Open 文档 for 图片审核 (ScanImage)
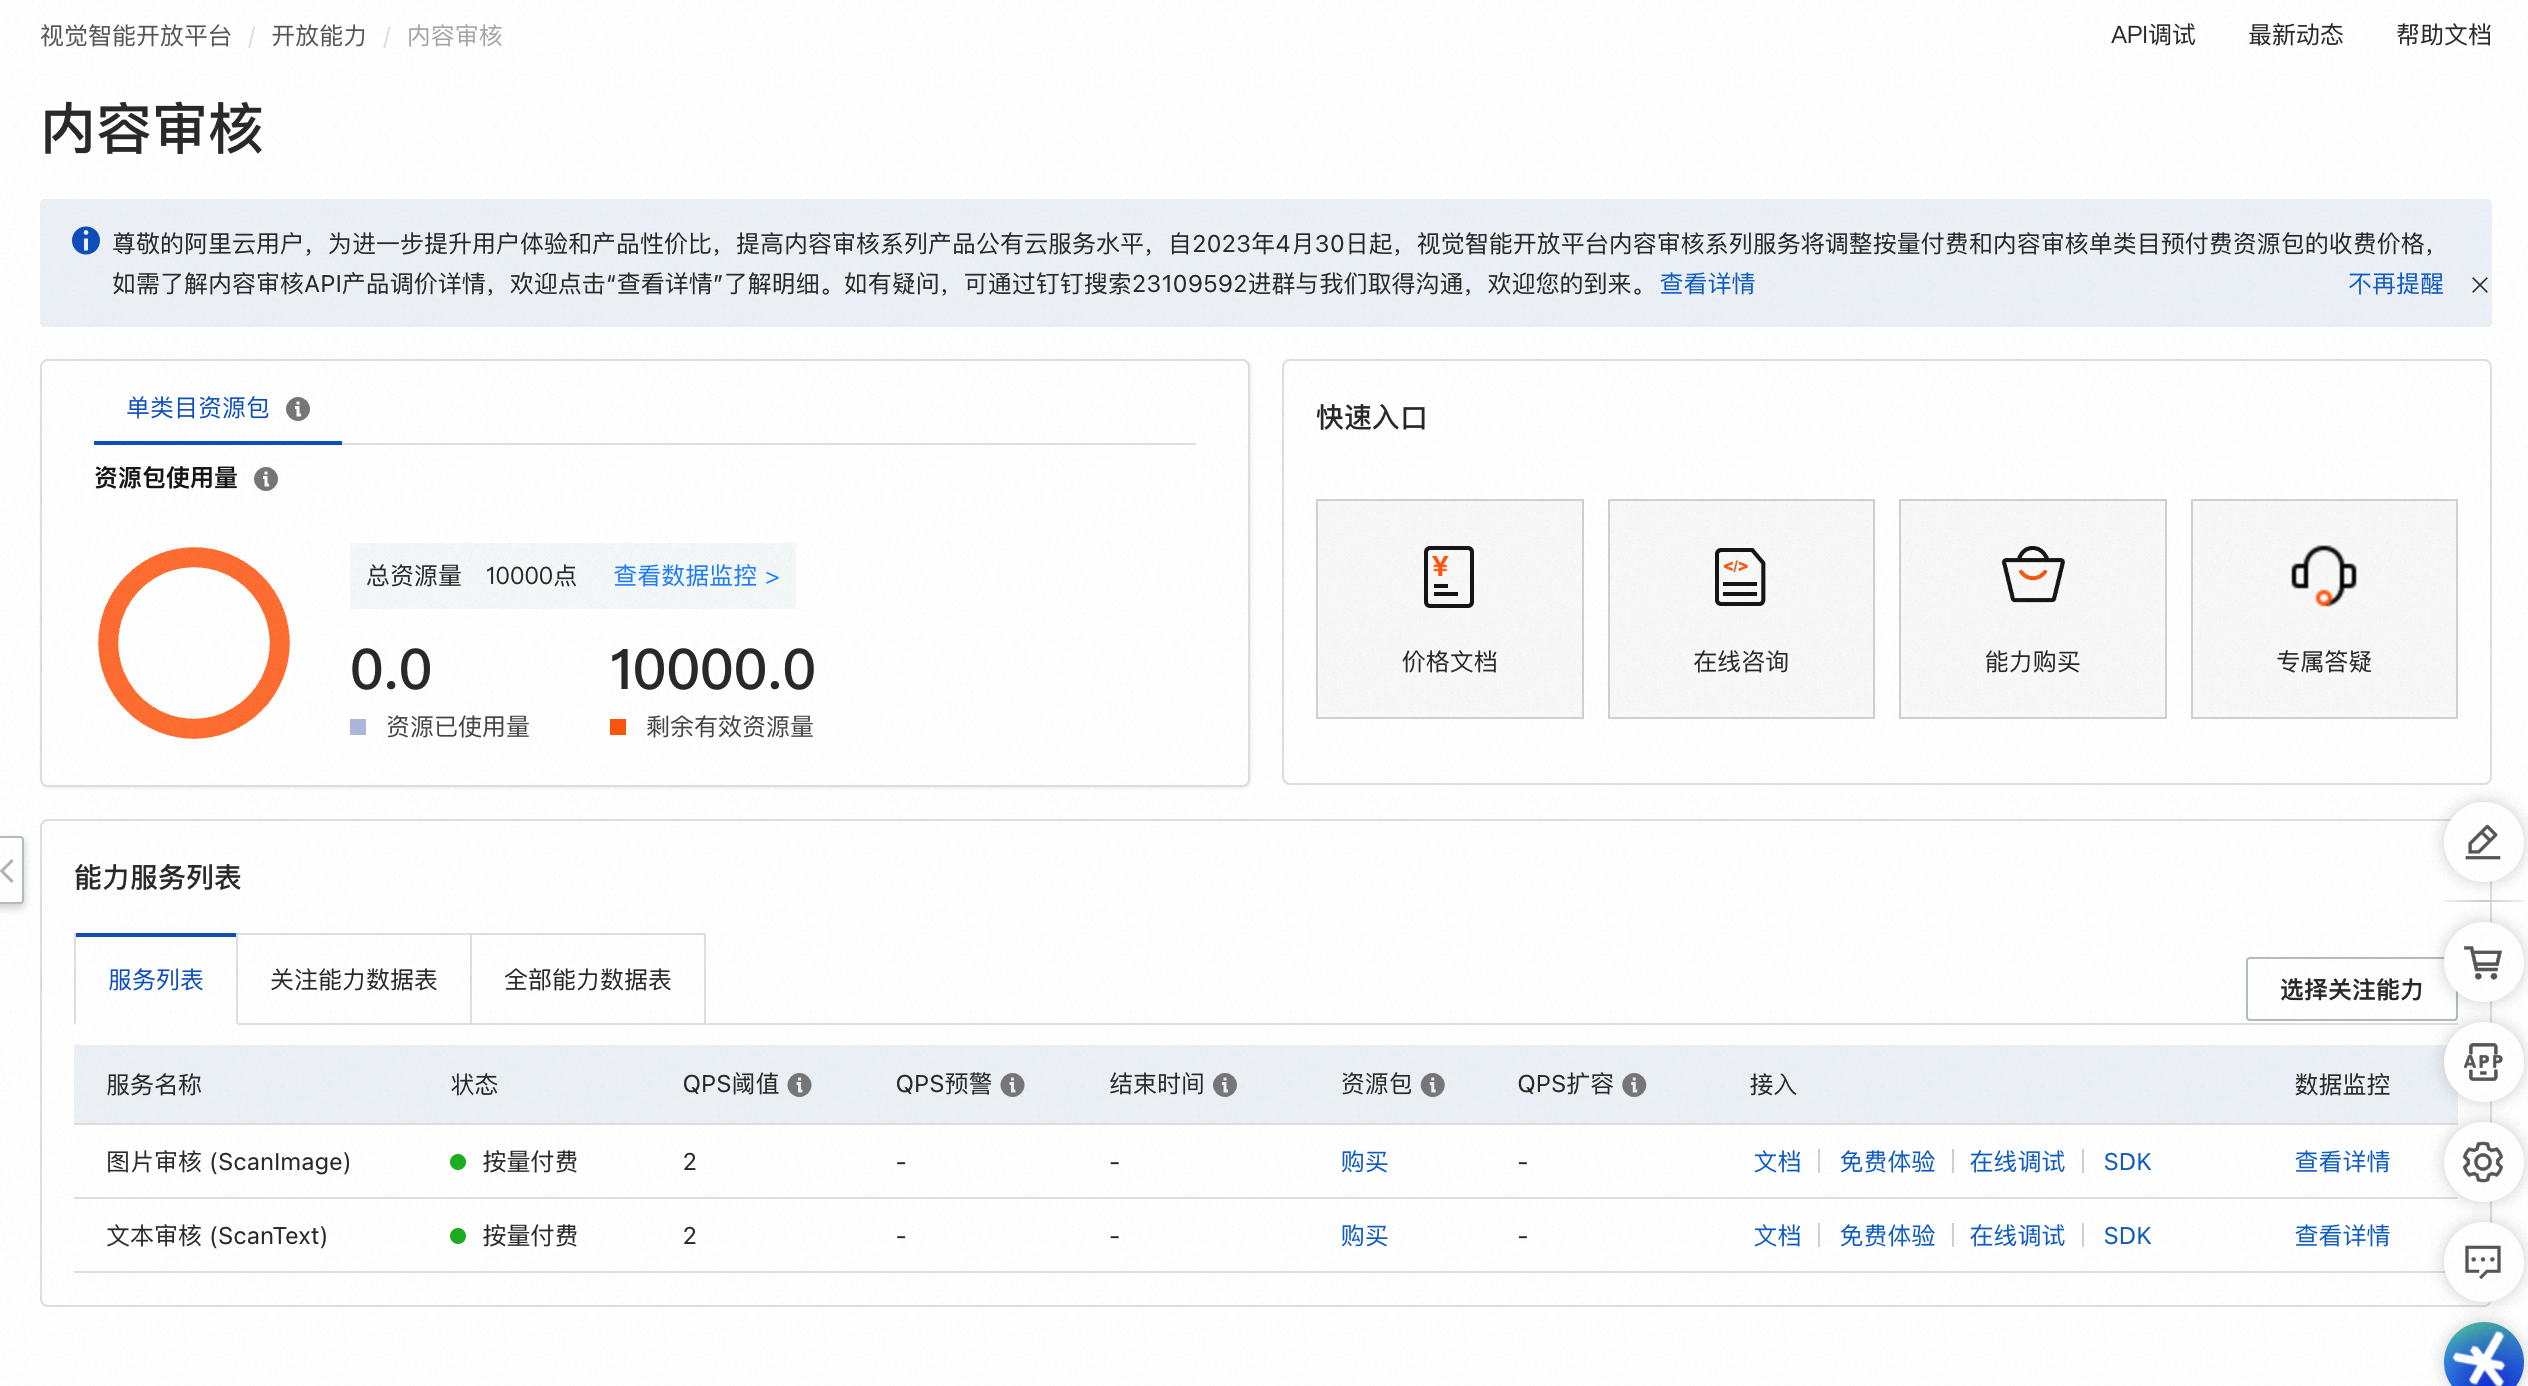This screenshot has width=2528, height=1386. tap(1777, 1162)
